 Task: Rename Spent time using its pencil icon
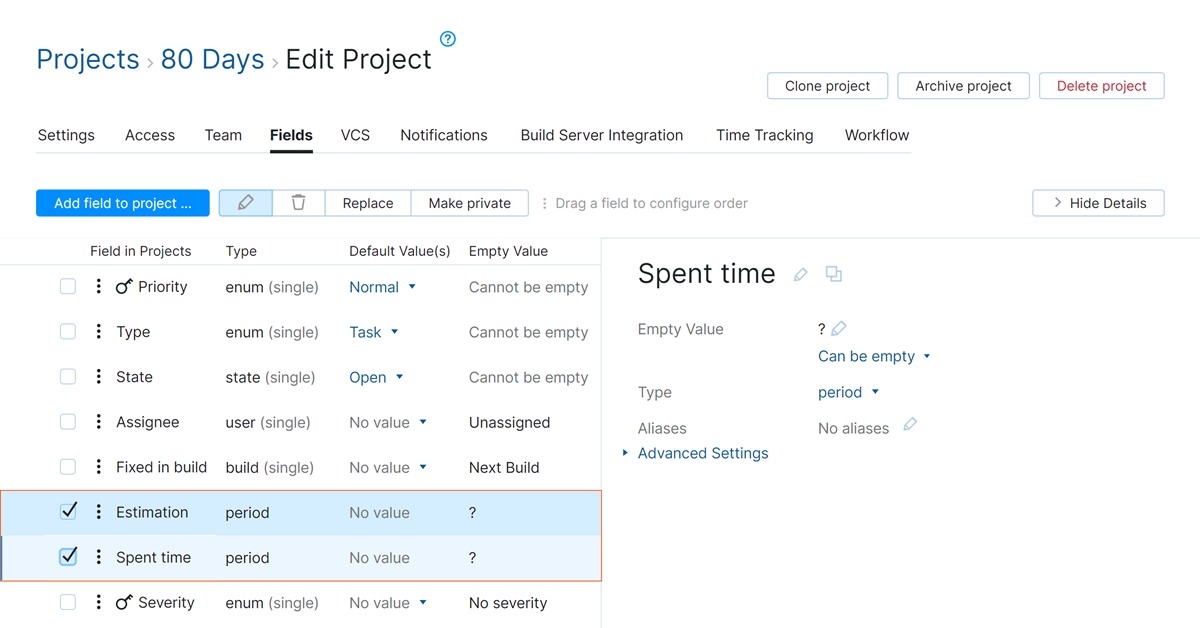(x=799, y=274)
